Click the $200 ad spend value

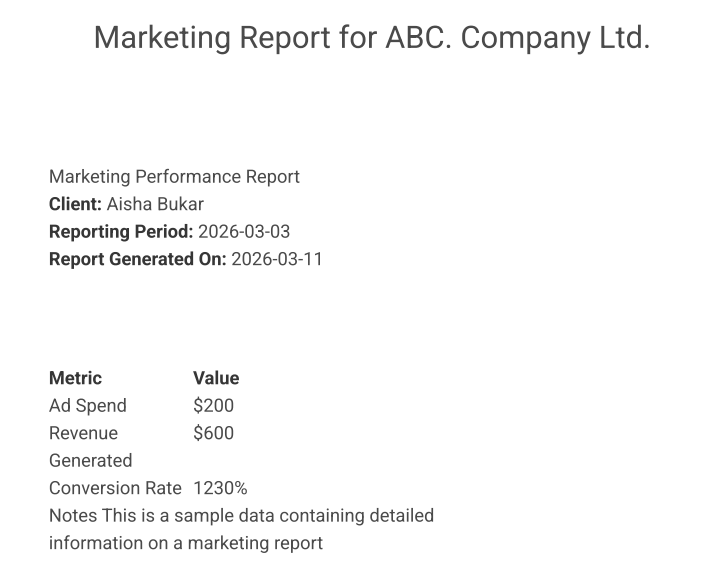pos(213,406)
